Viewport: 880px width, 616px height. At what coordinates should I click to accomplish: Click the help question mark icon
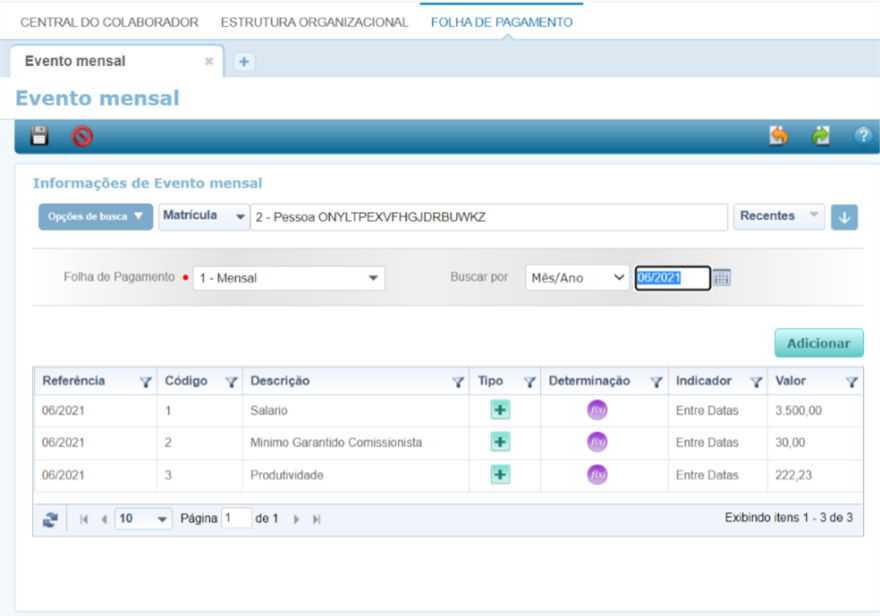[862, 136]
